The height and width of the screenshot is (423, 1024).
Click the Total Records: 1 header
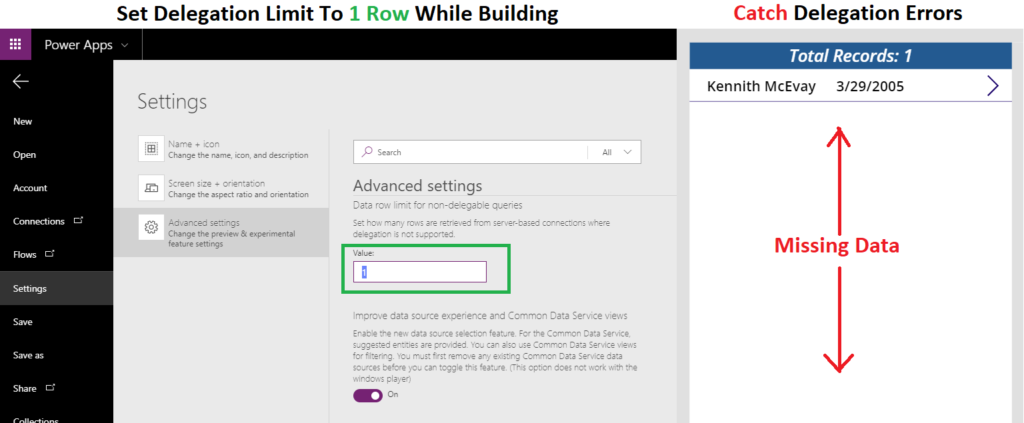(x=850, y=56)
